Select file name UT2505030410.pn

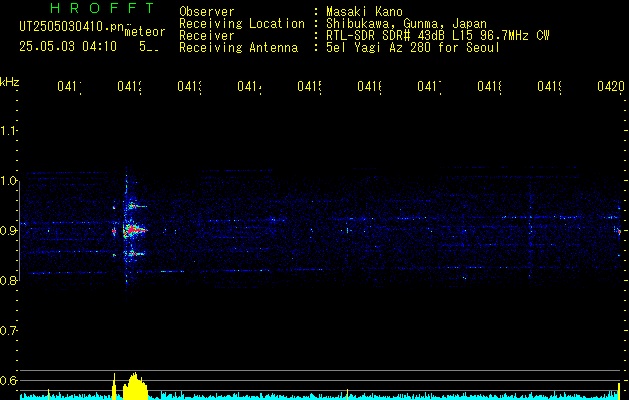click(72, 26)
